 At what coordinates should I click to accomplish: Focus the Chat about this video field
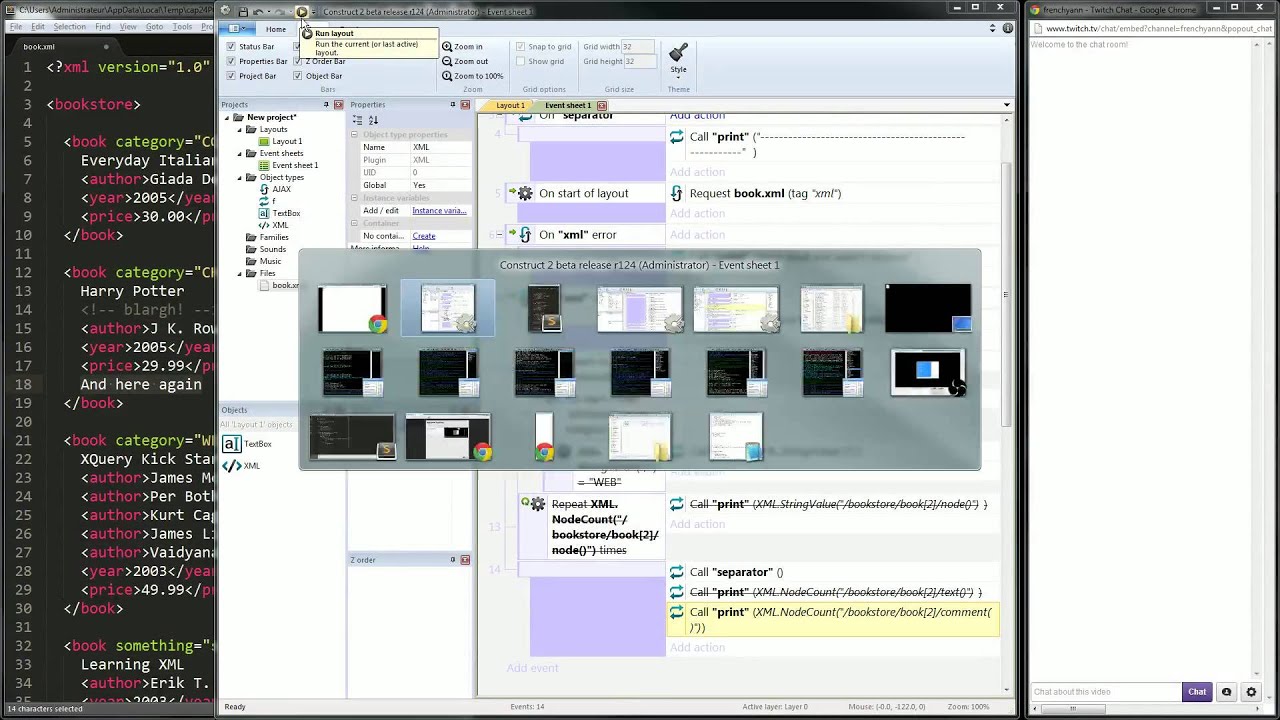pos(1106,692)
